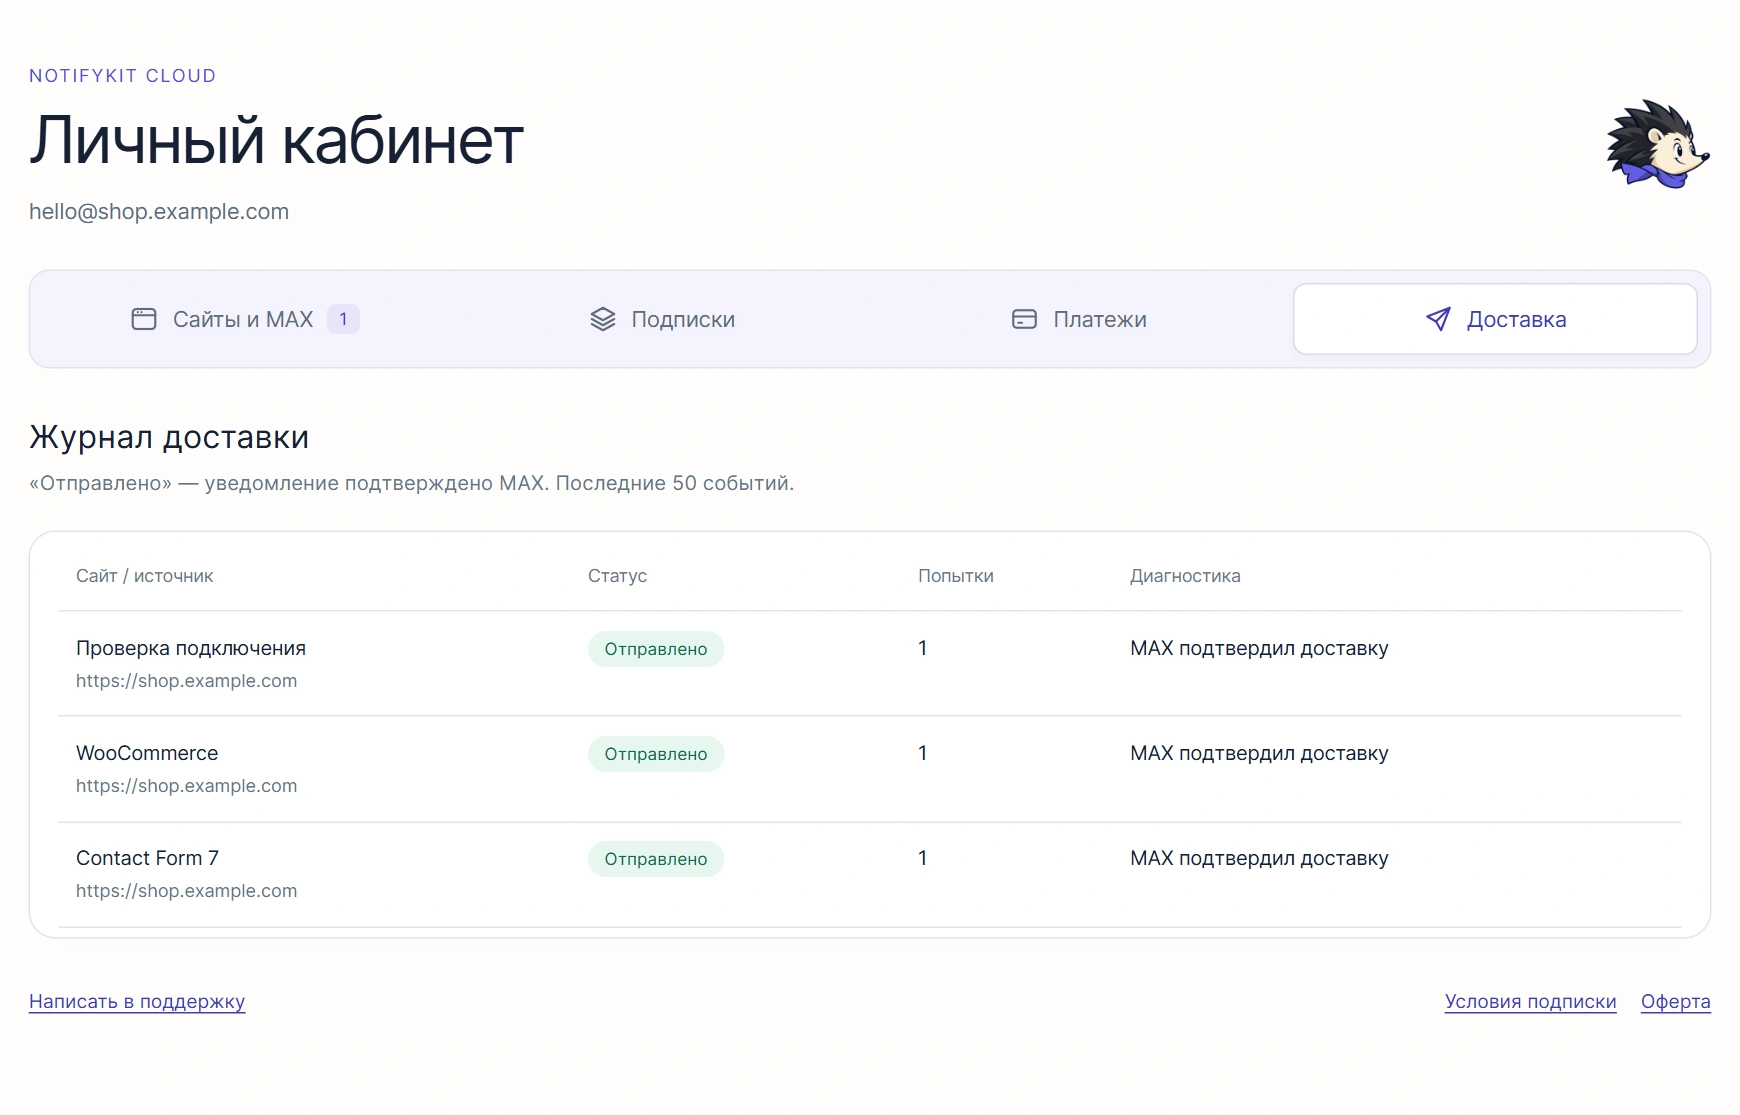The image size is (1740, 1115).
Task: Click the attempts count in Contact Form 7 row
Action: coord(923,858)
